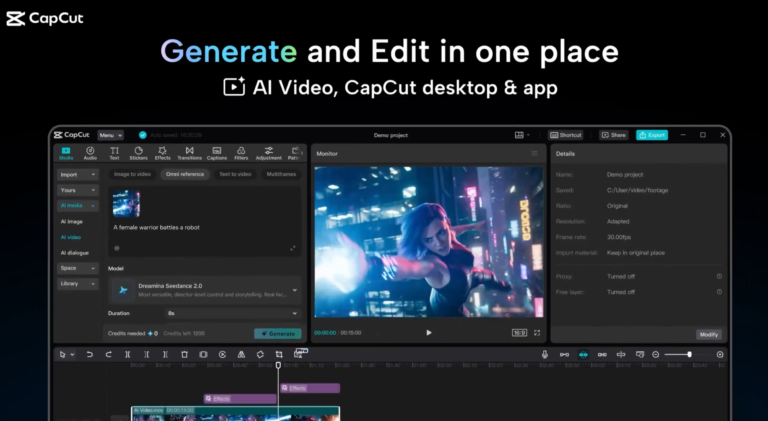Click the Export button
This screenshot has width=768, height=421.
652,135
